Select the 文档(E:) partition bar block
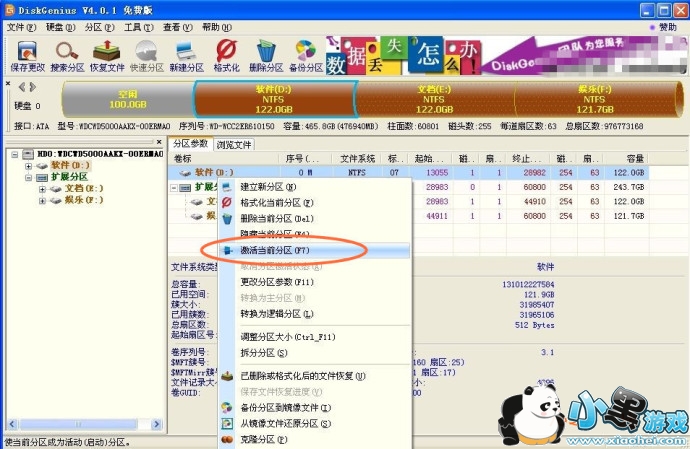 tap(434, 99)
